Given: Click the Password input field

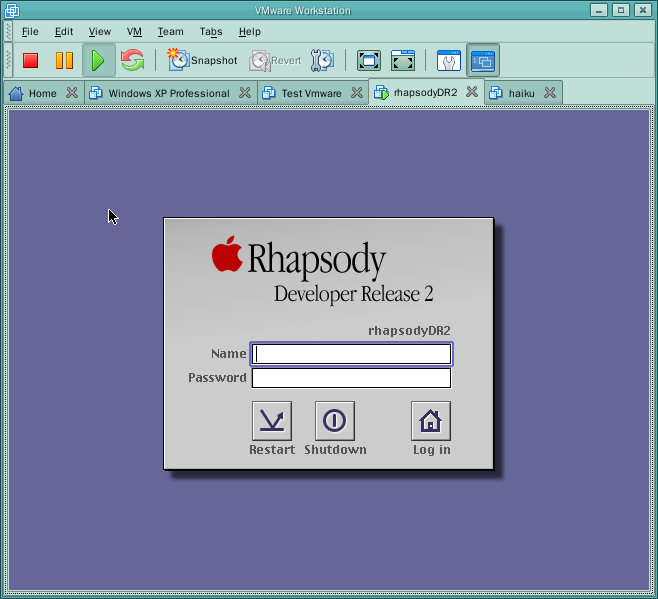Looking at the screenshot, I should 351,378.
